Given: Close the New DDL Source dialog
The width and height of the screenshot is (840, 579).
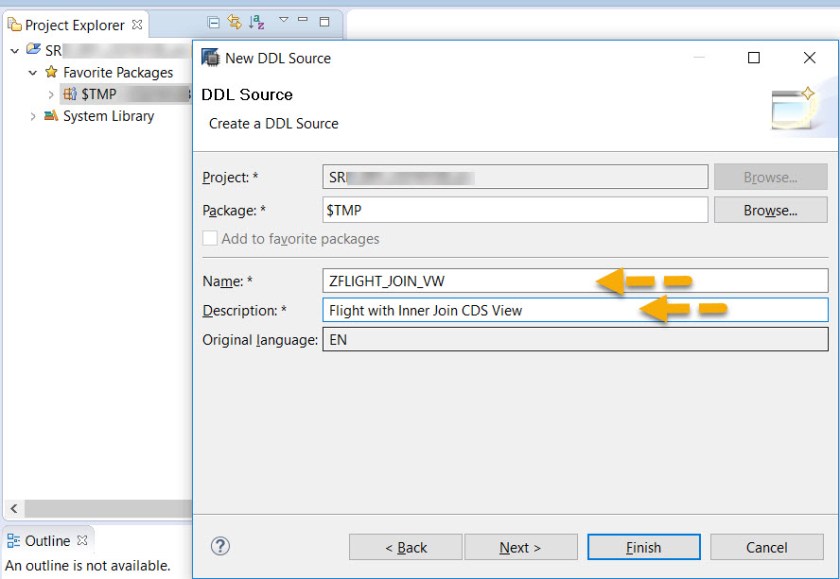Looking at the screenshot, I should (809, 58).
